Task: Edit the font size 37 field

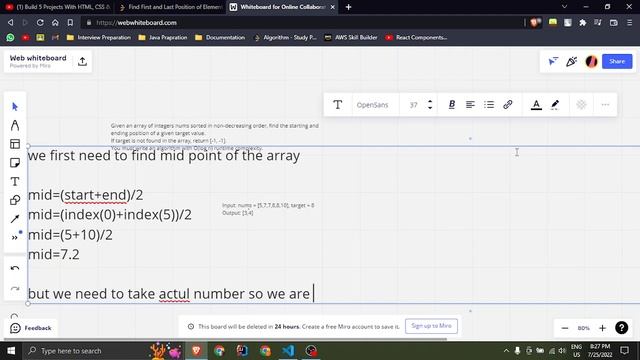Action: click(413, 105)
